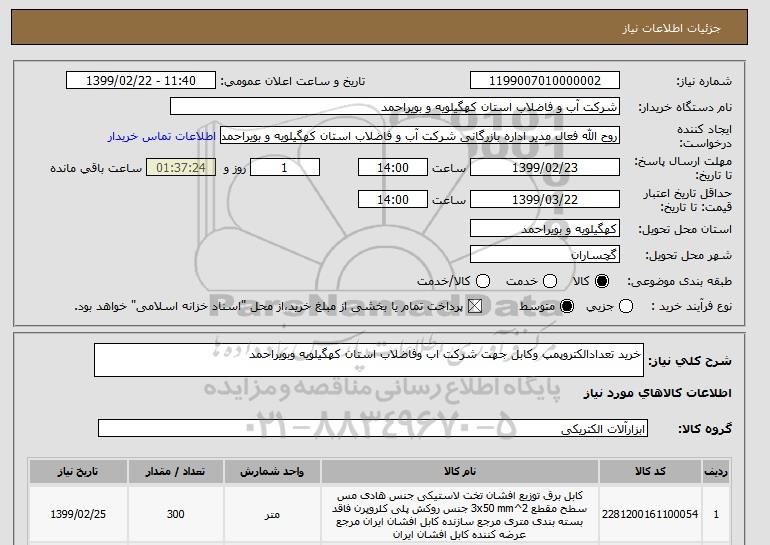Click the response deadline hour field 14:00
This screenshot has width=770, height=545.
(393, 167)
